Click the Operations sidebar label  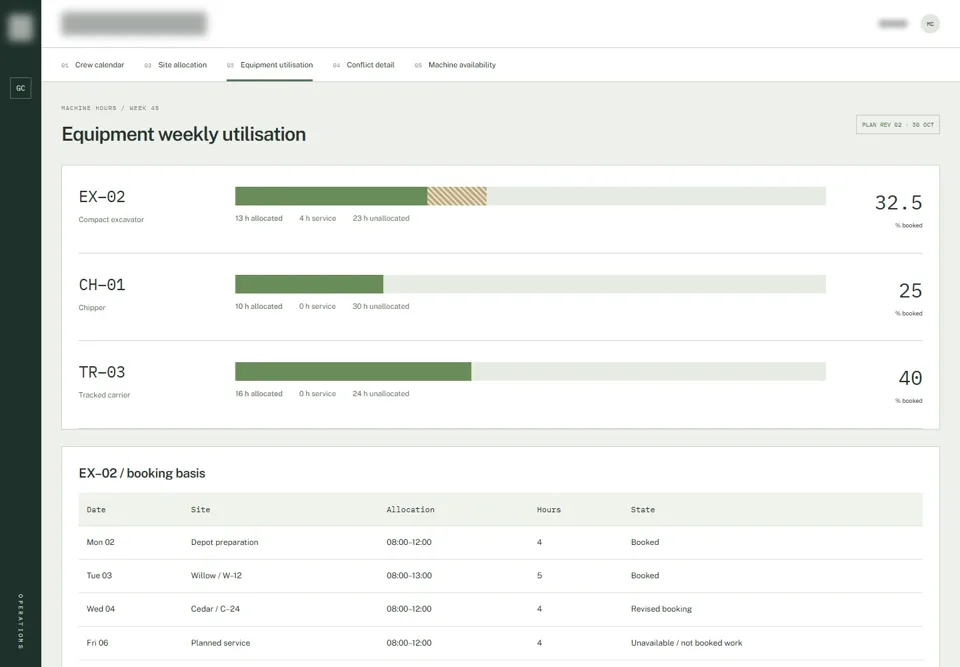(x=21, y=620)
